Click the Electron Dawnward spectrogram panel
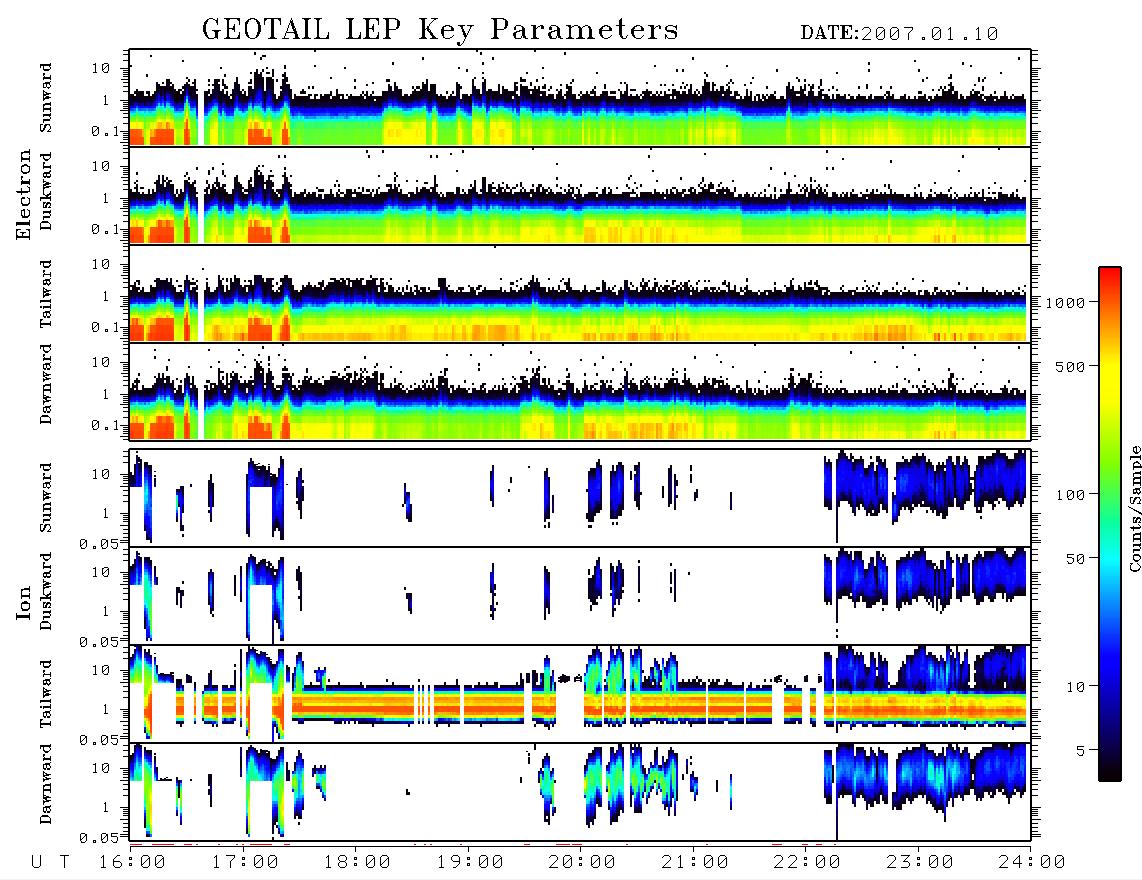This screenshot has width=1142, height=880. (580, 392)
